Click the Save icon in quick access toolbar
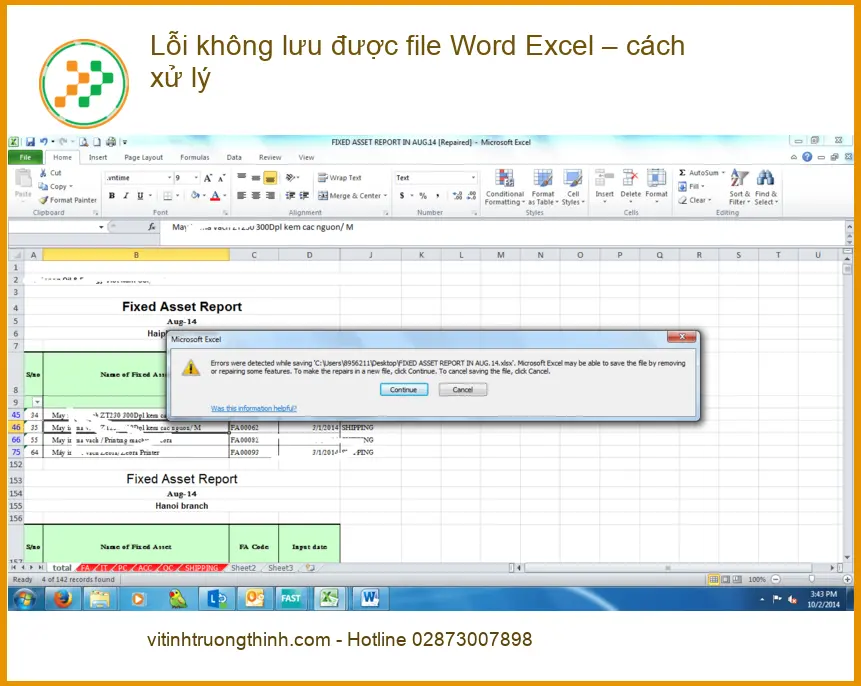This screenshot has width=861, height=686. coord(30,142)
